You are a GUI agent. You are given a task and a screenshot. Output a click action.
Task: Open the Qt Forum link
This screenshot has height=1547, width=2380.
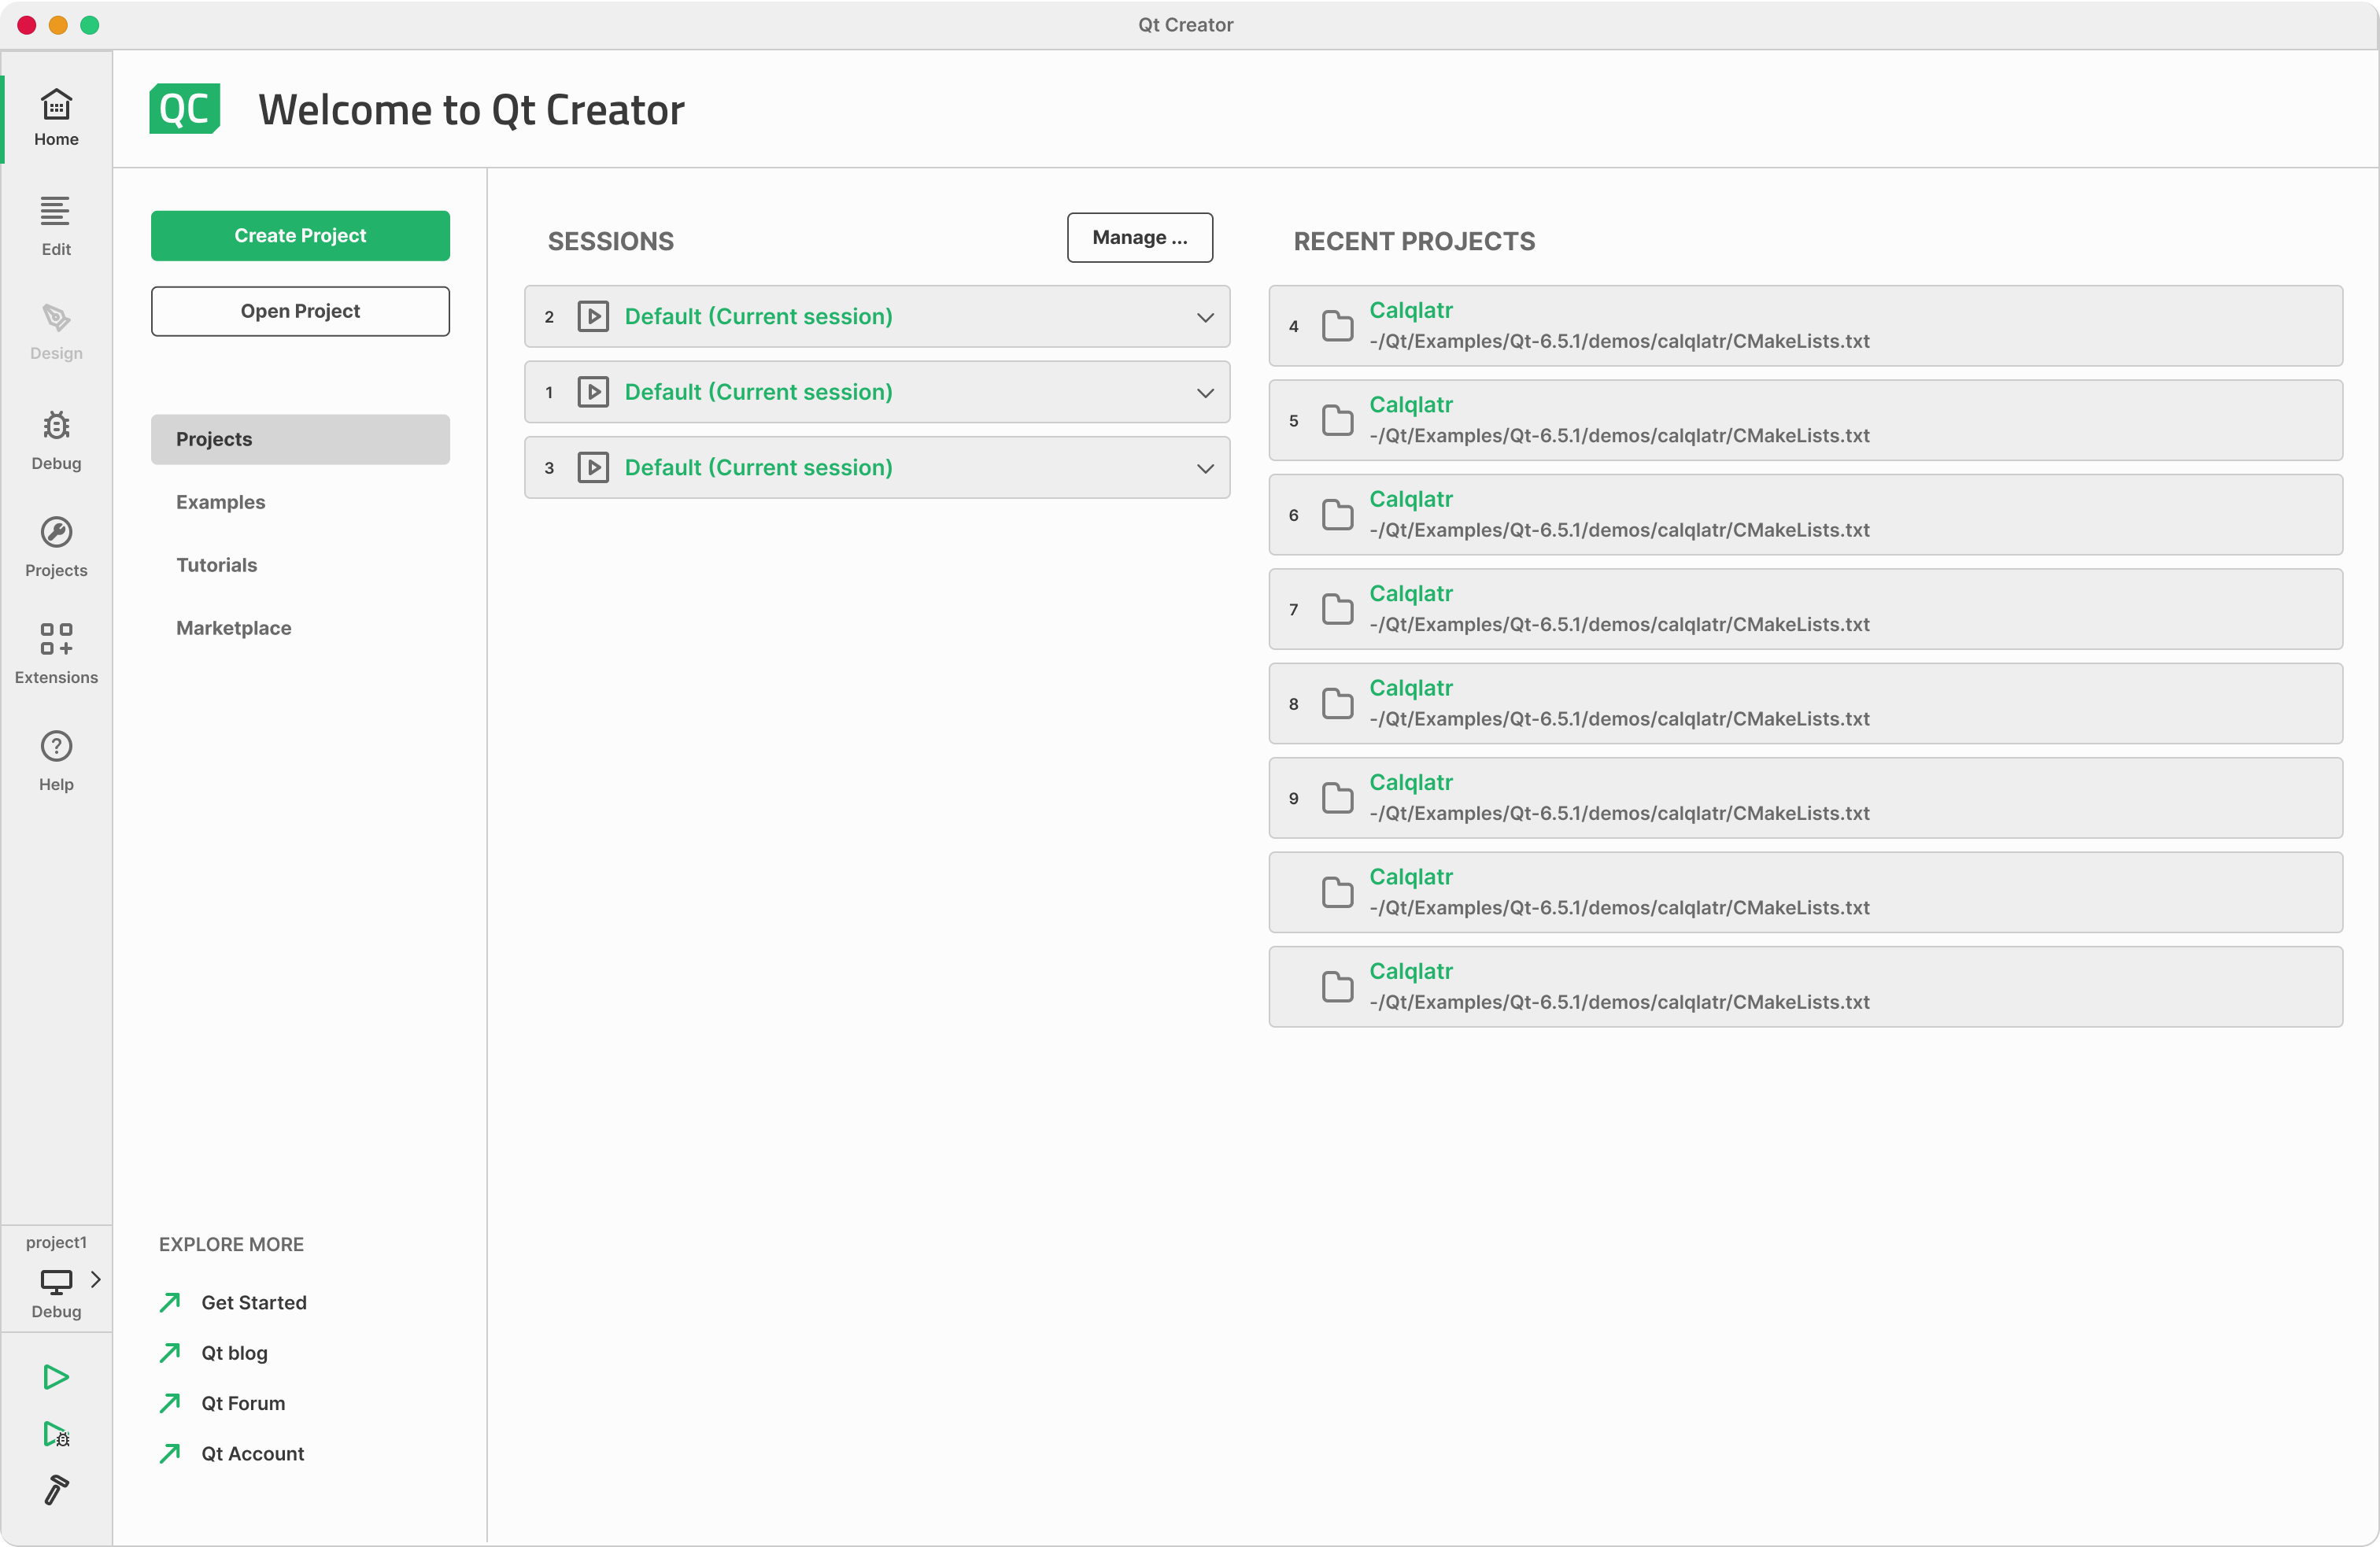(243, 1403)
